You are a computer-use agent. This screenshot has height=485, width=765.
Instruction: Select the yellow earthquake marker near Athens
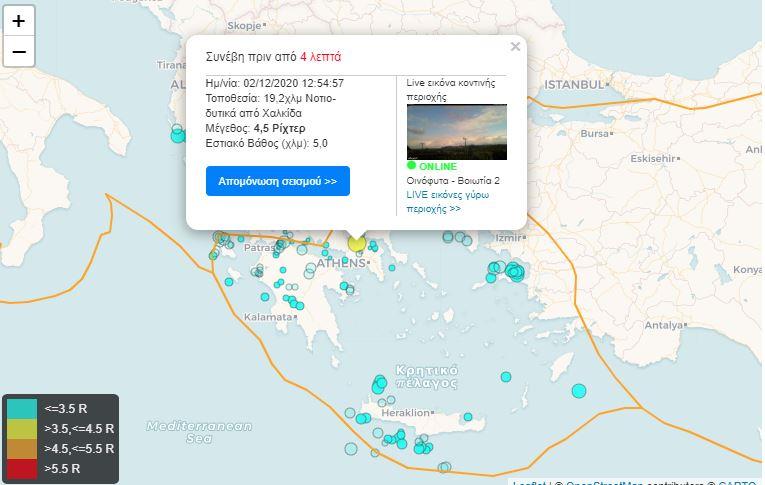[x=357, y=243]
